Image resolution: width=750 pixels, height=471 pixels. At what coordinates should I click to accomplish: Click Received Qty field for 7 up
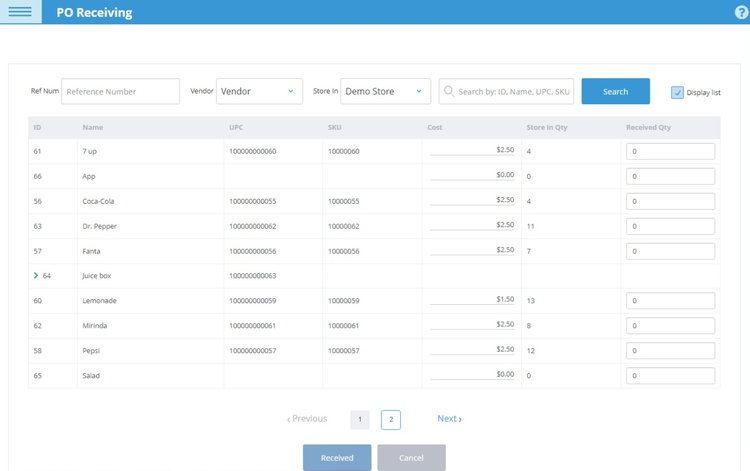(670, 151)
